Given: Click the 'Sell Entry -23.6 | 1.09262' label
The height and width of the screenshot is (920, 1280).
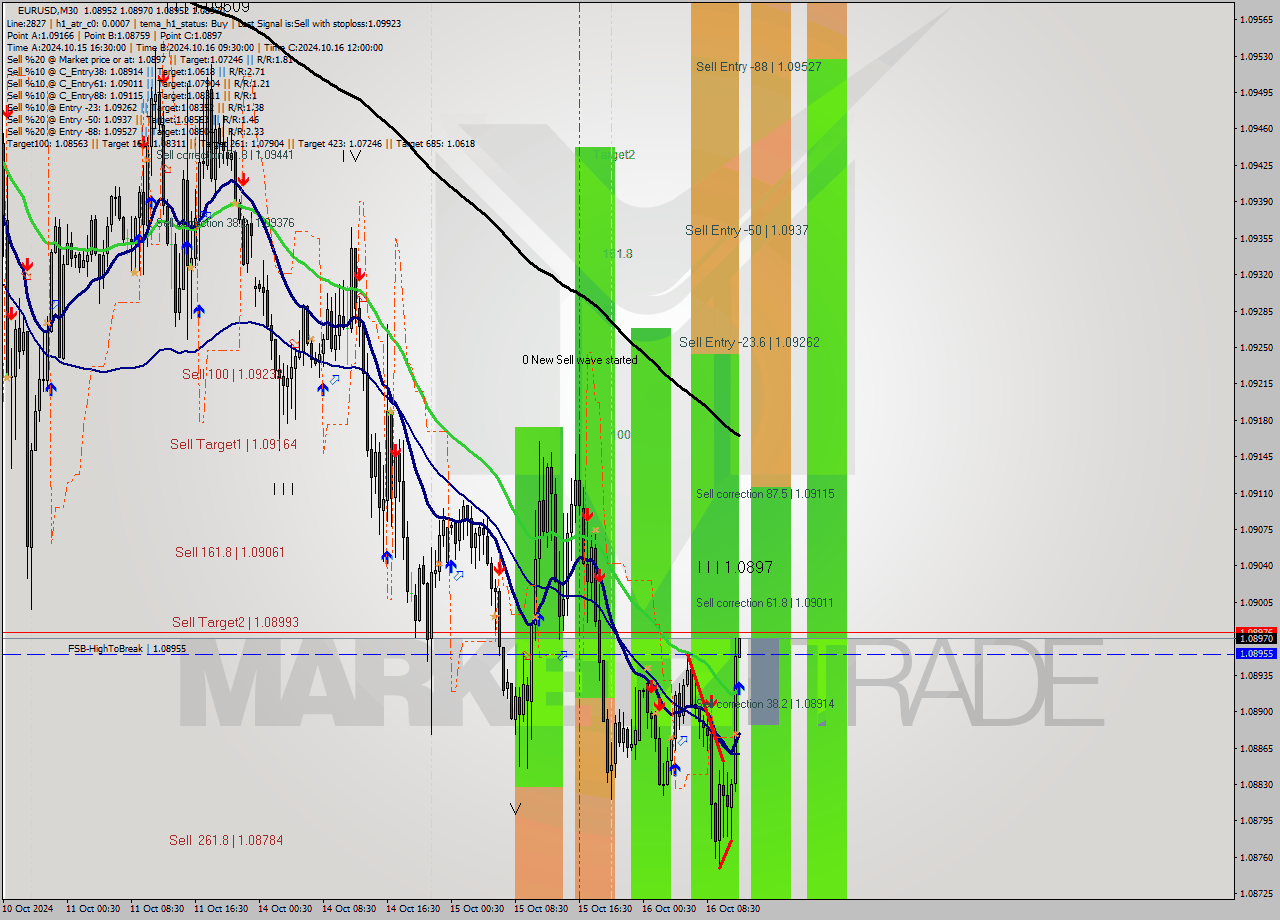Looking at the screenshot, I should point(749,342).
